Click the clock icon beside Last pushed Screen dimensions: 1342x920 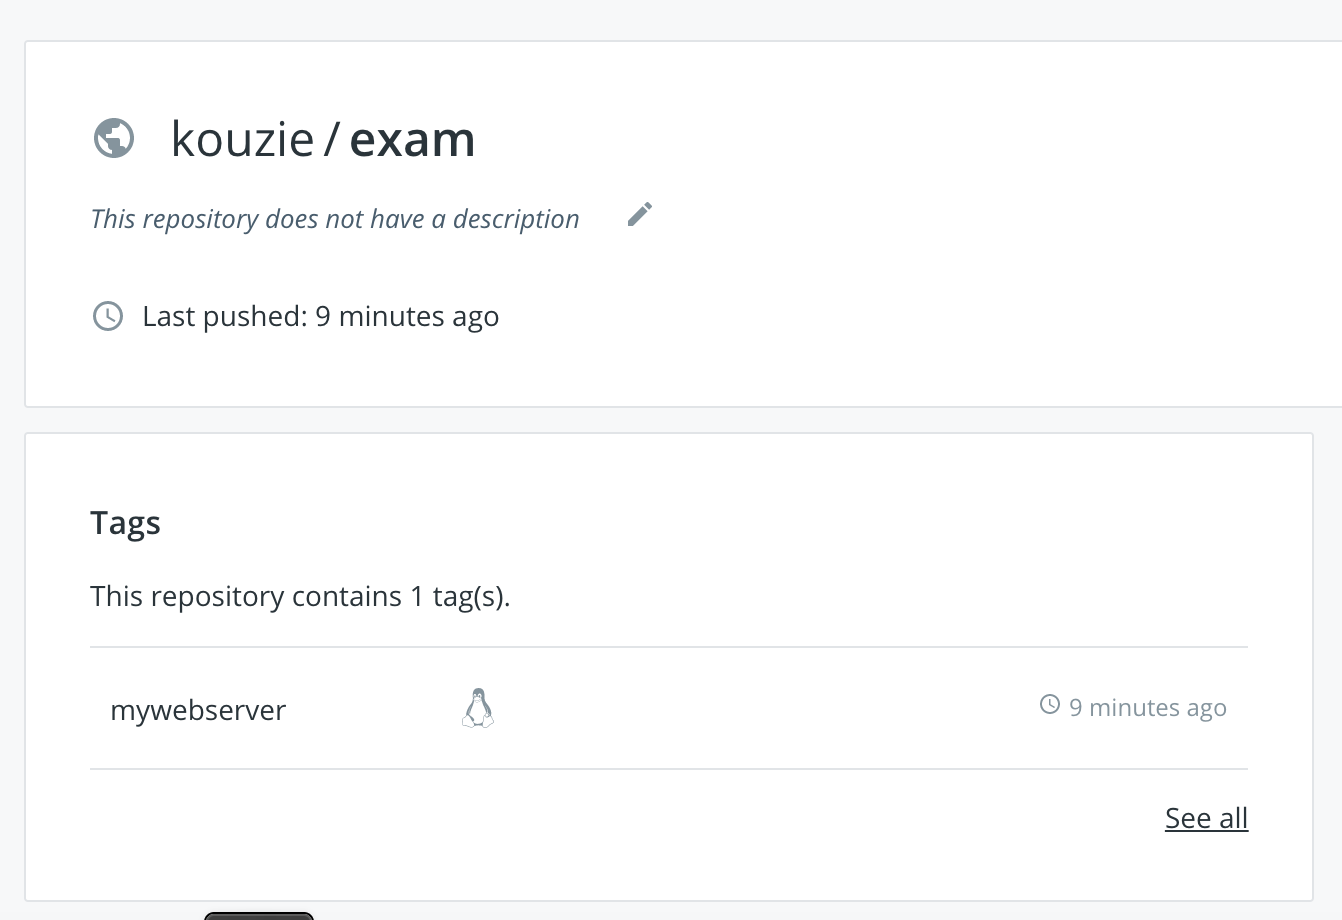107,317
